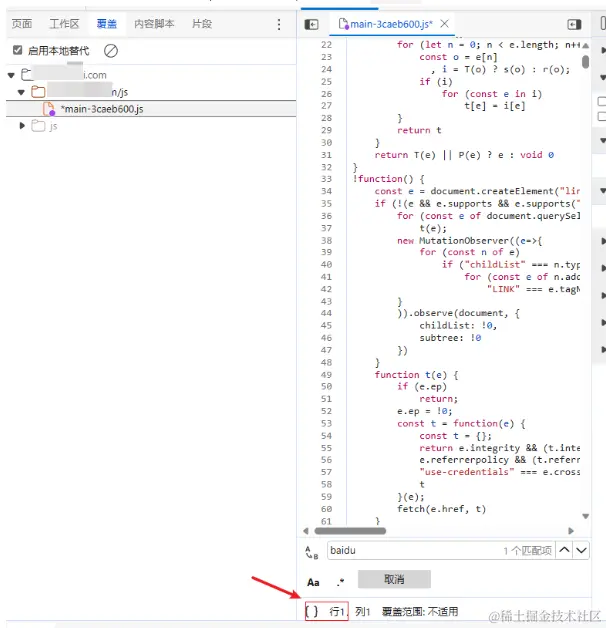
Task: Switch to the 片段 tab
Action: coord(202,24)
